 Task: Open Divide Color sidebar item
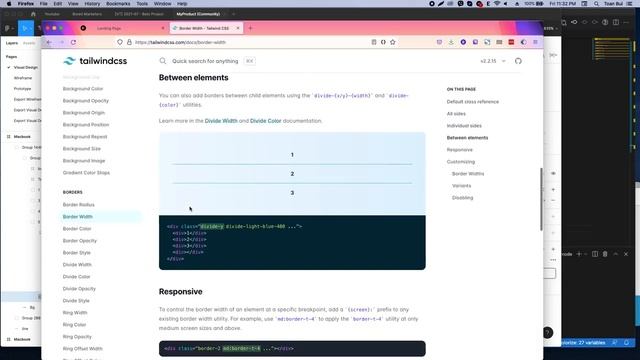76,277
